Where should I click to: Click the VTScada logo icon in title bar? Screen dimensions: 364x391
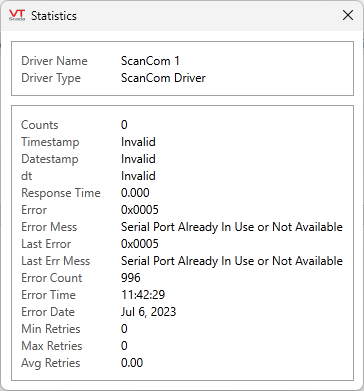(17, 15)
